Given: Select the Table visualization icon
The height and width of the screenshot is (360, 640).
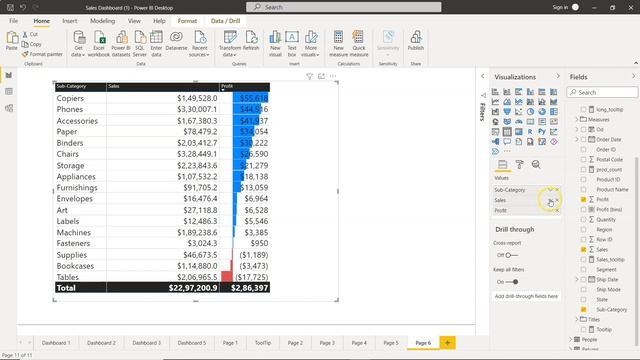Looking at the screenshot, I should click(x=507, y=132).
